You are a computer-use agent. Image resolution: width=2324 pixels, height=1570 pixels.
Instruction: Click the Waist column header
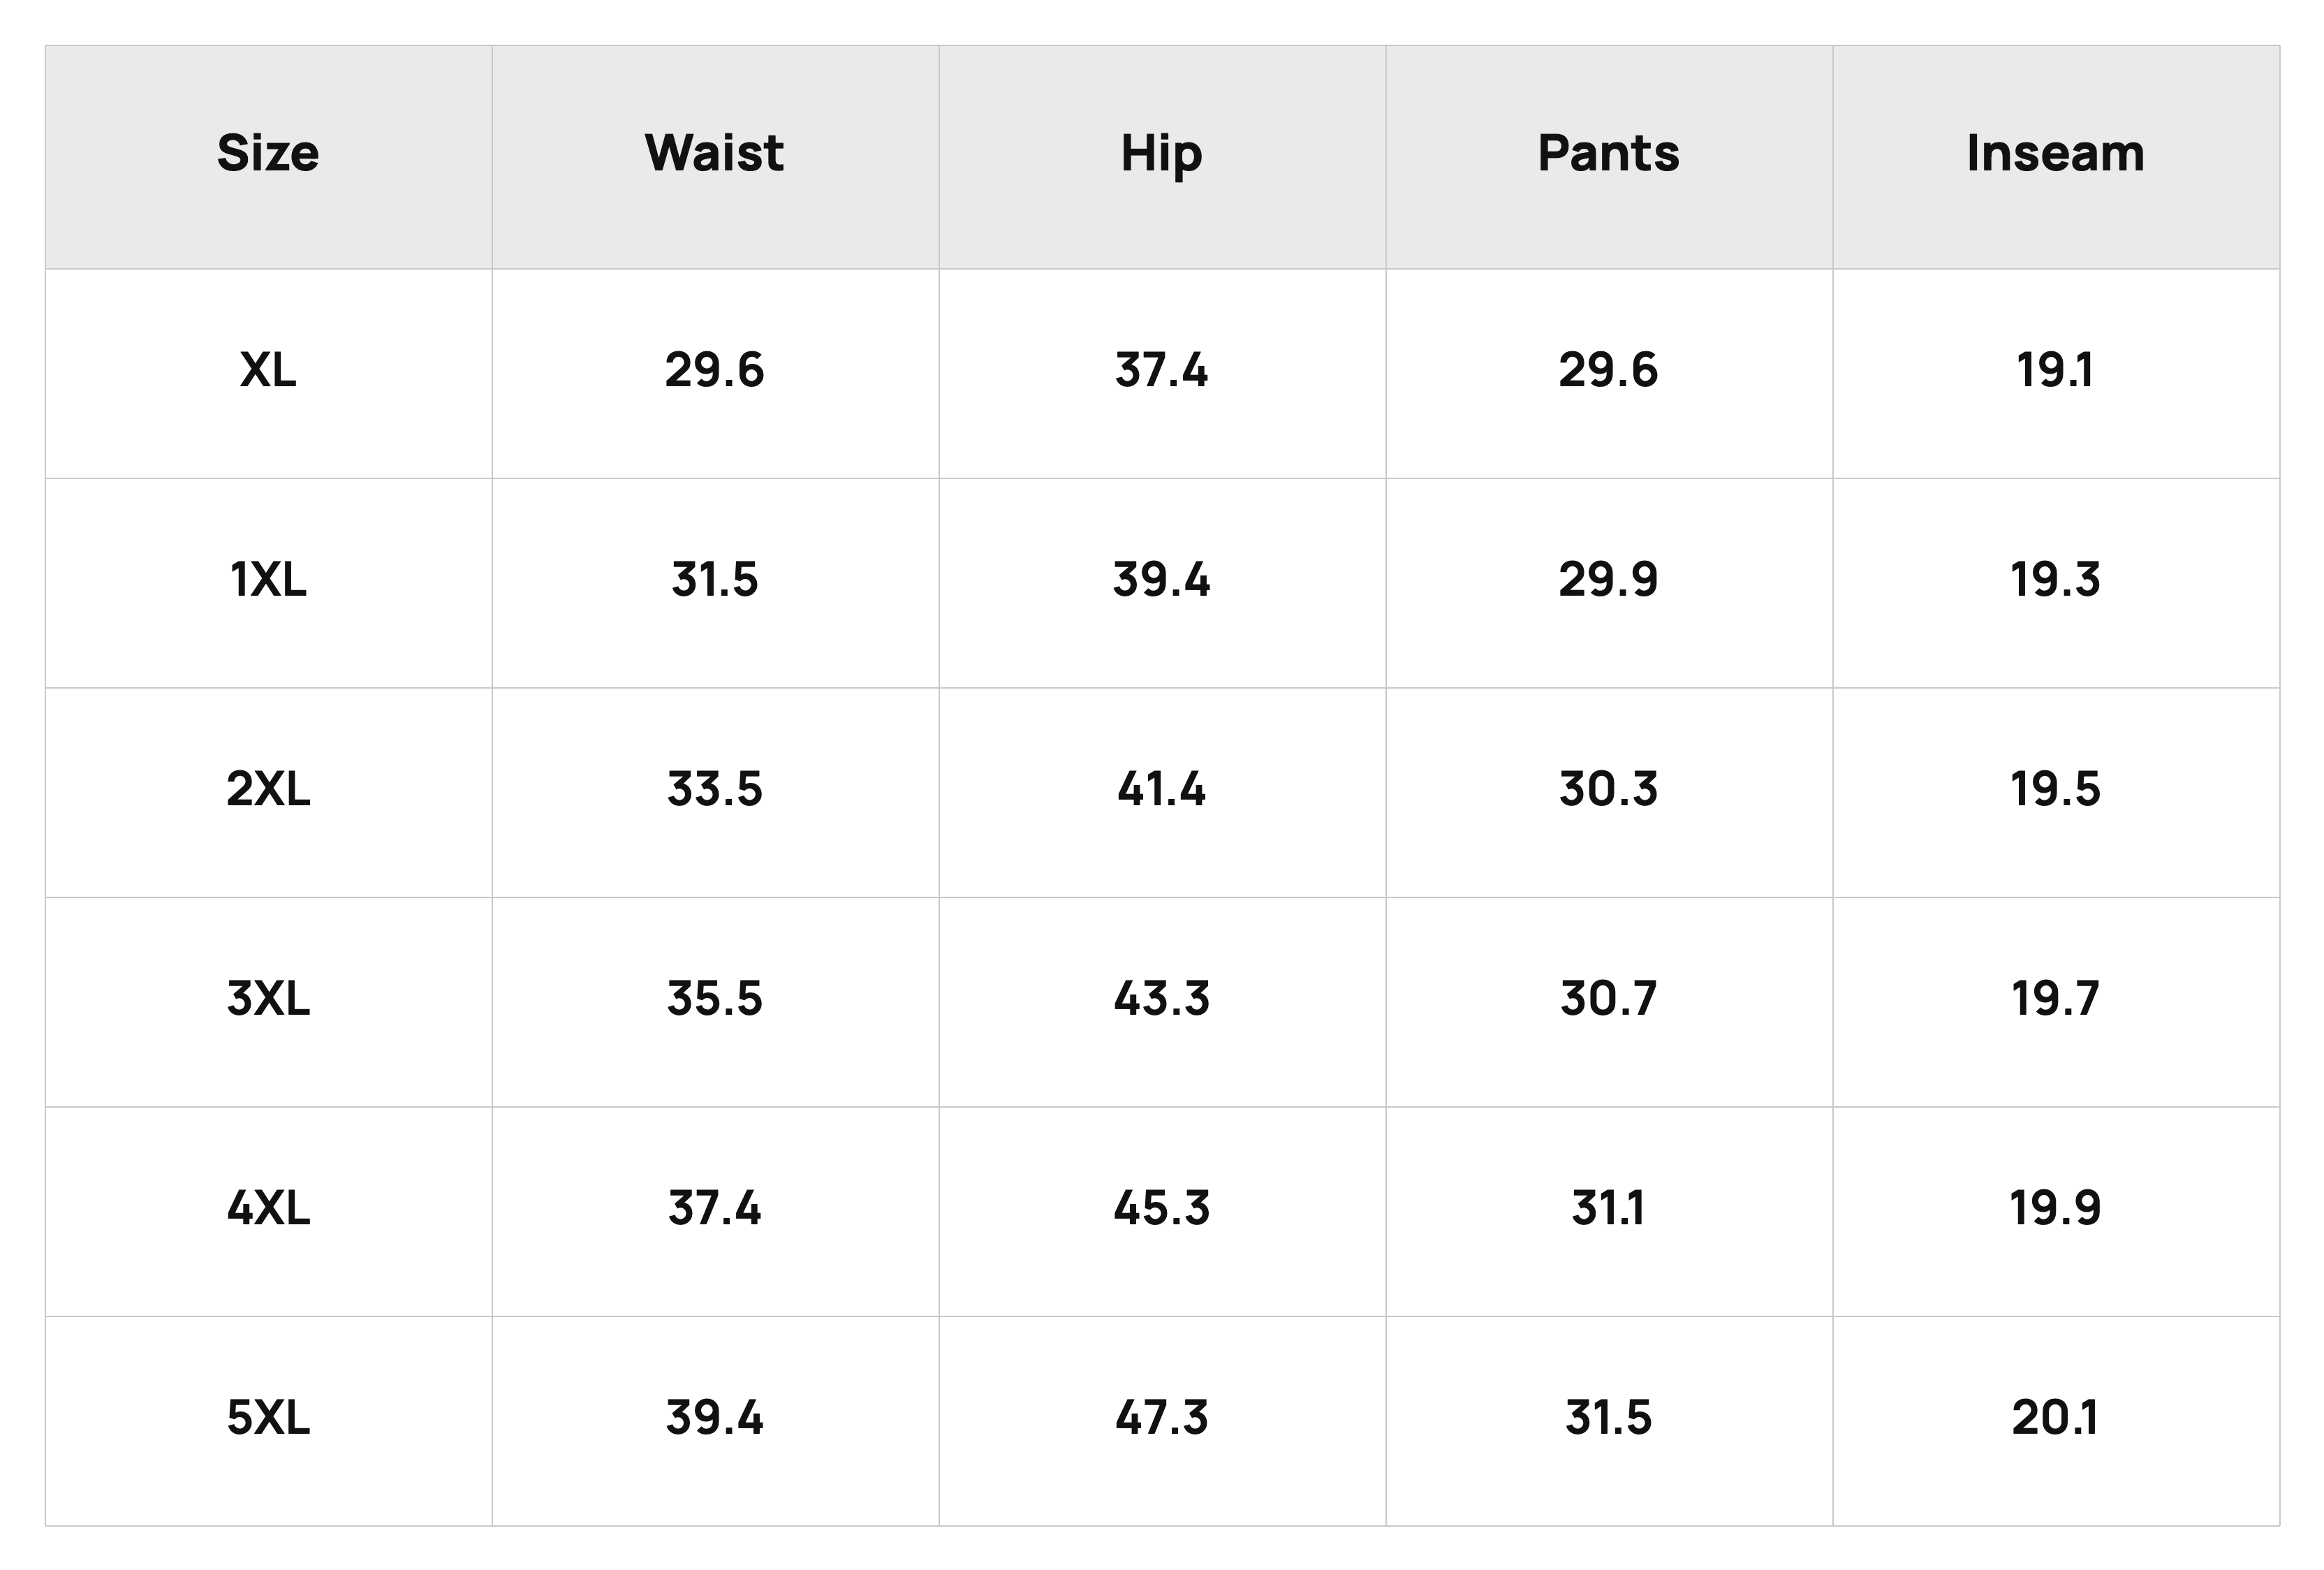(714, 154)
